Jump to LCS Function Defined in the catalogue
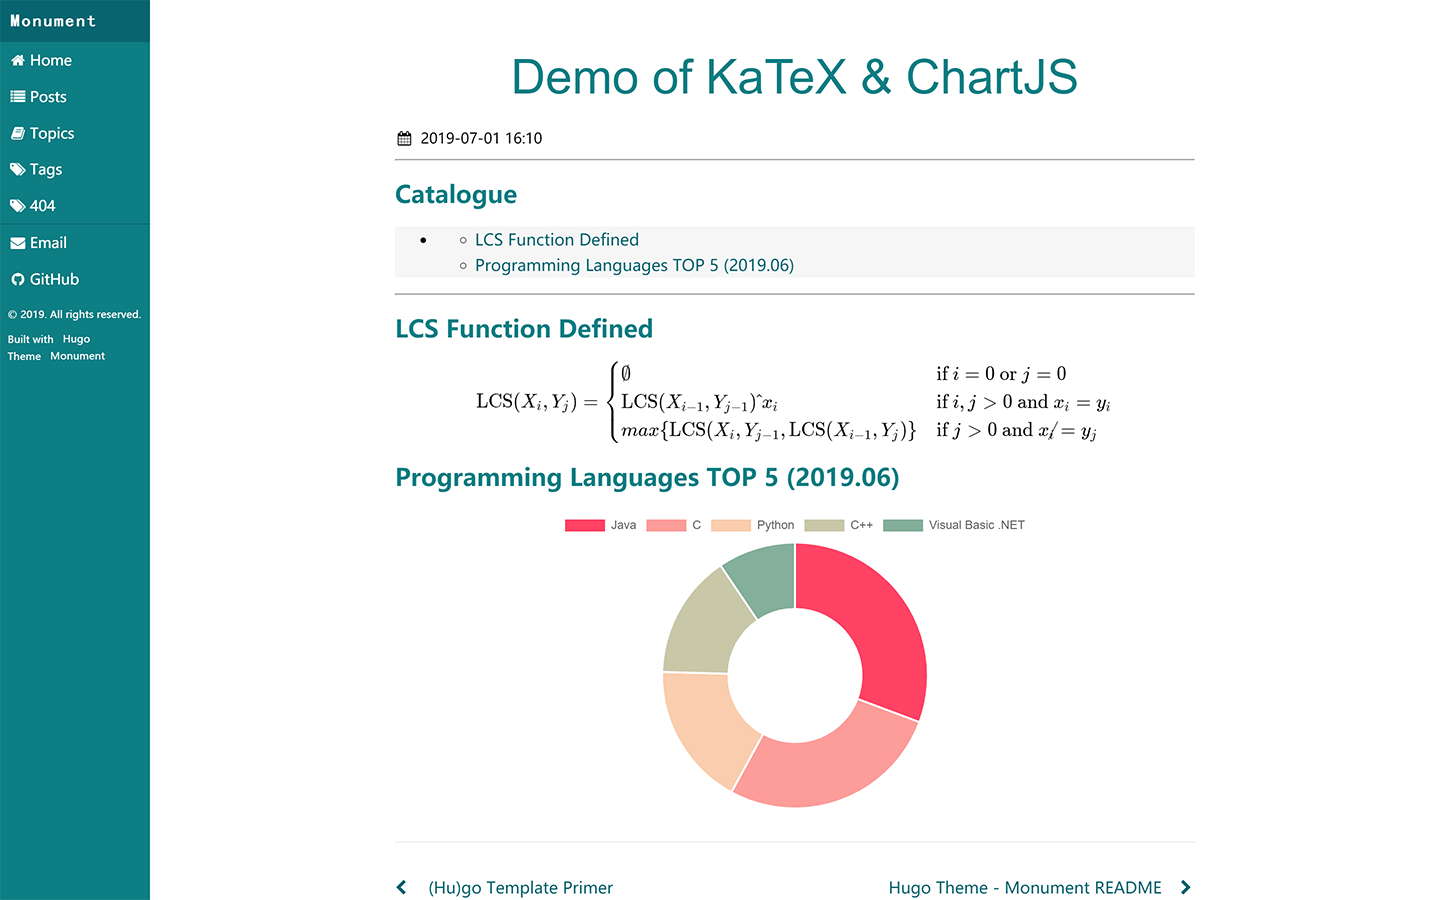1440x900 pixels. click(557, 240)
